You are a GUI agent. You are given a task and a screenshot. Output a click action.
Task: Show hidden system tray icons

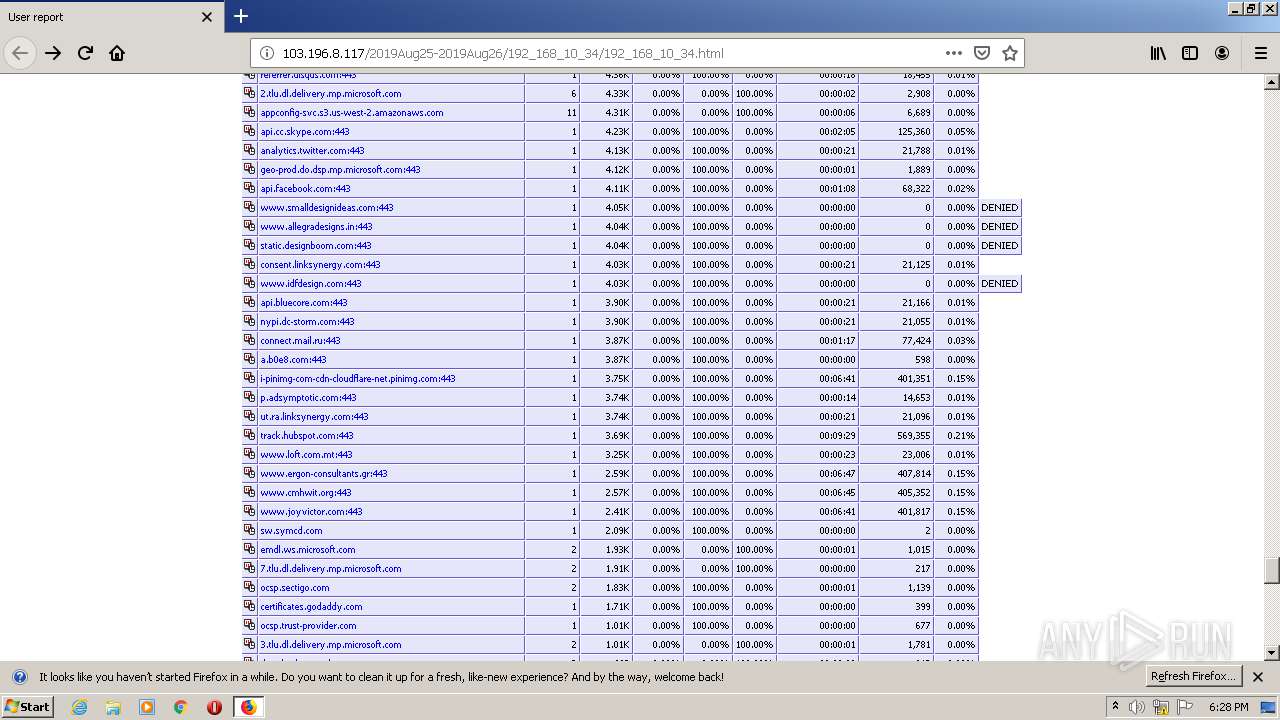(x=1115, y=707)
